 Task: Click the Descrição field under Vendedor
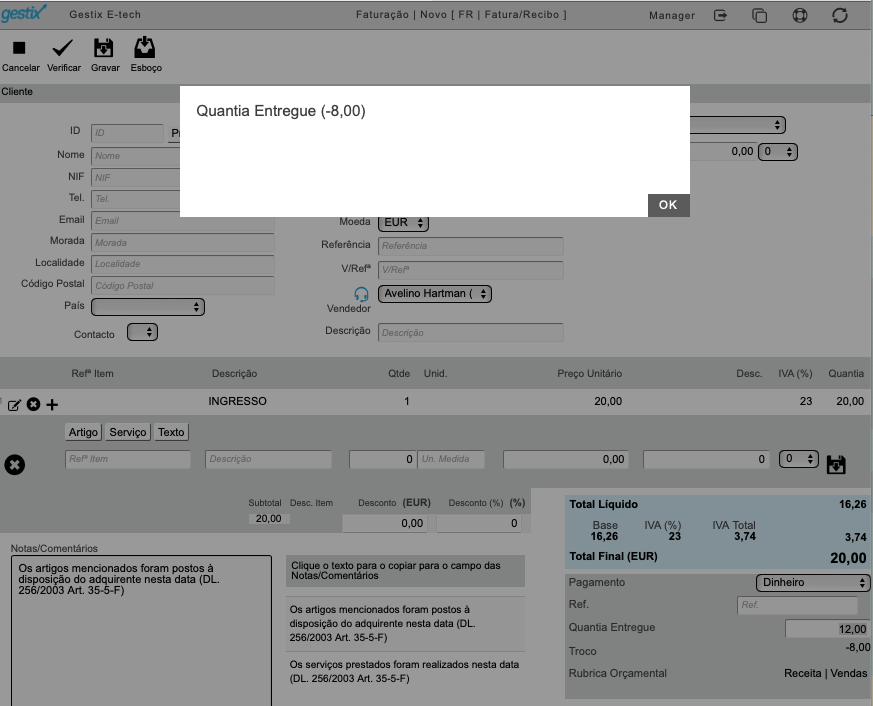tap(470, 332)
